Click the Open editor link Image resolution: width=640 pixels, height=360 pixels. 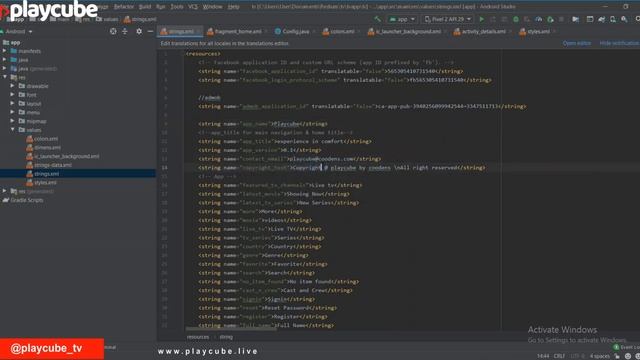pyautogui.click(x=576, y=43)
